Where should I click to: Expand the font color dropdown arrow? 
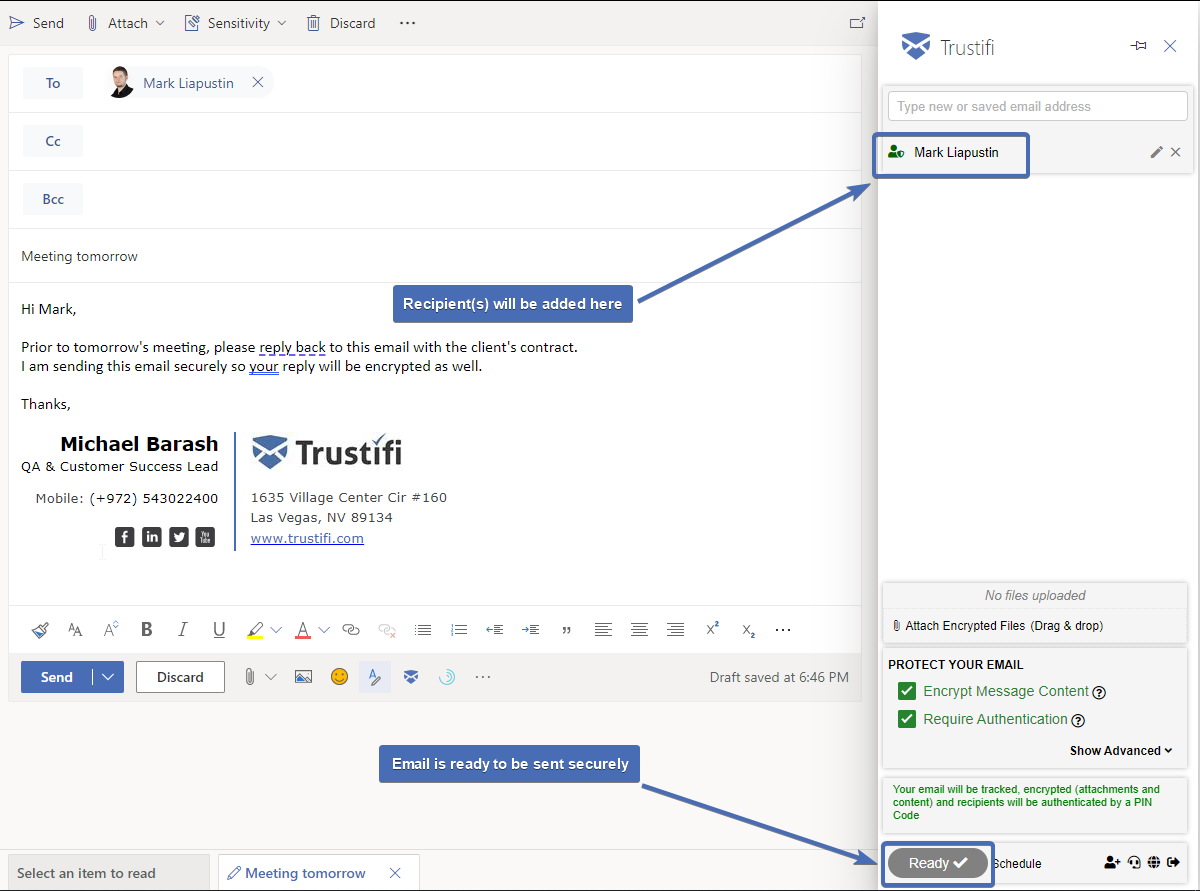(324, 630)
